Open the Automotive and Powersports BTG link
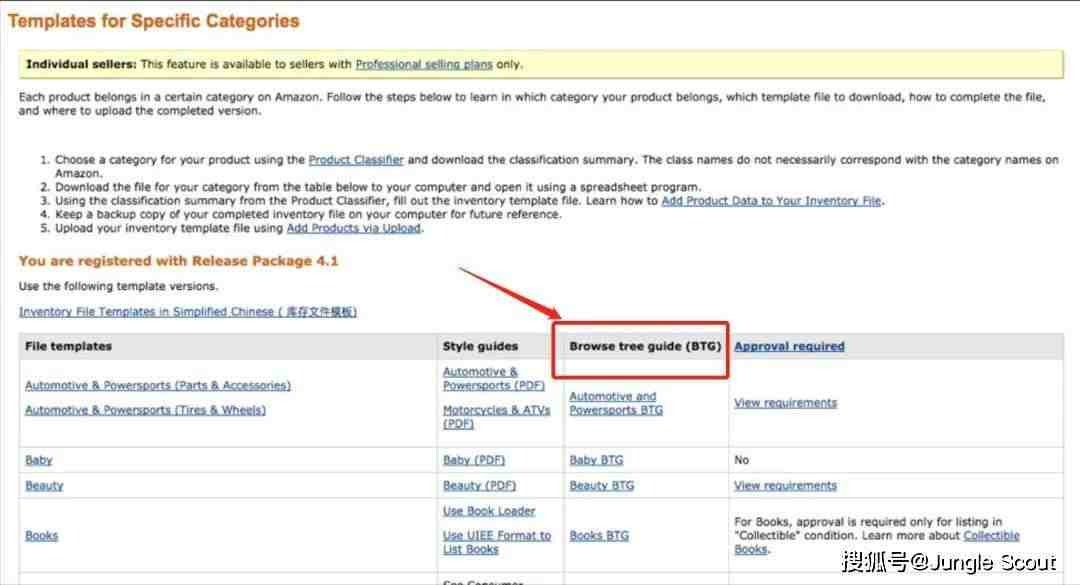This screenshot has width=1080, height=585. pyautogui.click(x=616, y=403)
